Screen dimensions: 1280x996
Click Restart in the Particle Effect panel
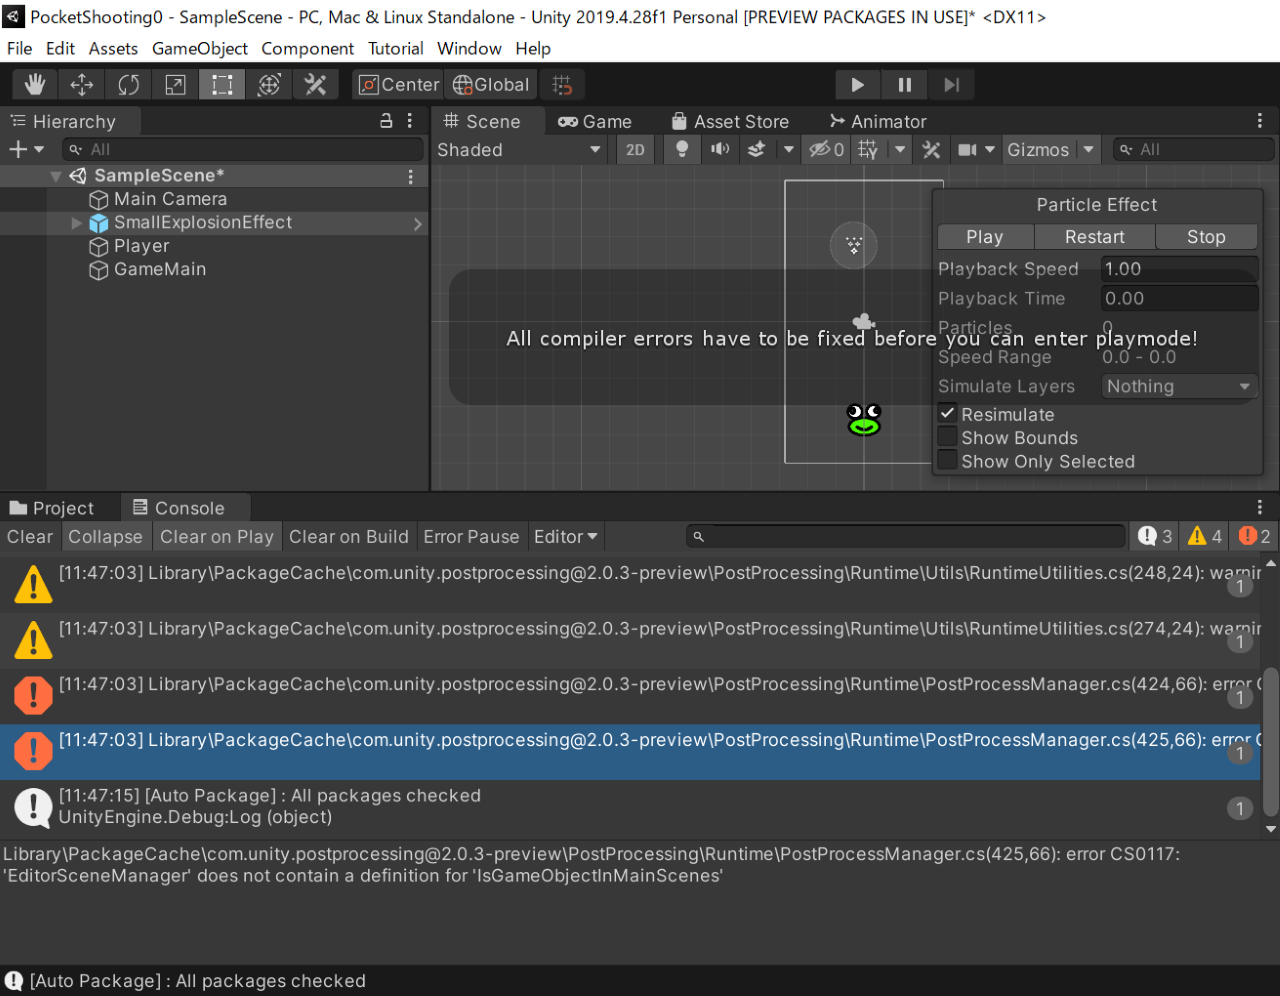point(1094,237)
